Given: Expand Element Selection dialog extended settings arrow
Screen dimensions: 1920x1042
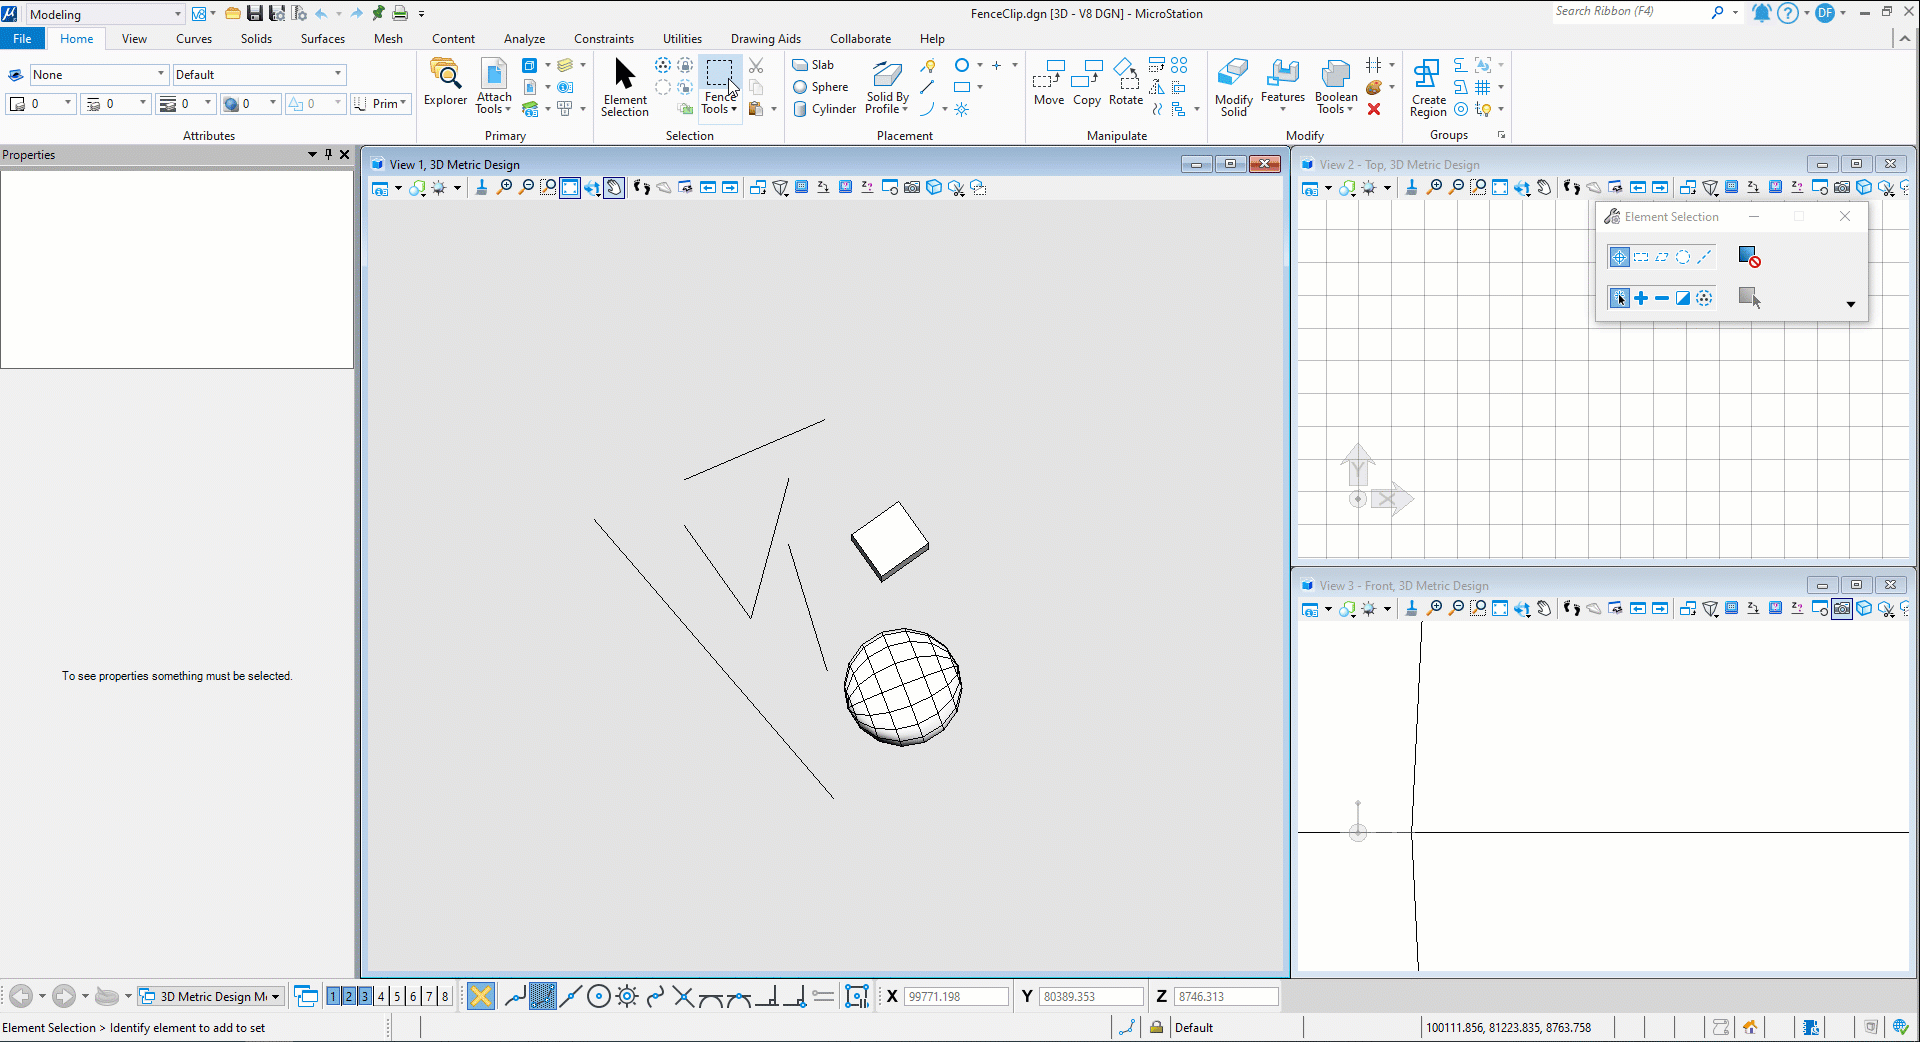Looking at the screenshot, I should 1850,304.
